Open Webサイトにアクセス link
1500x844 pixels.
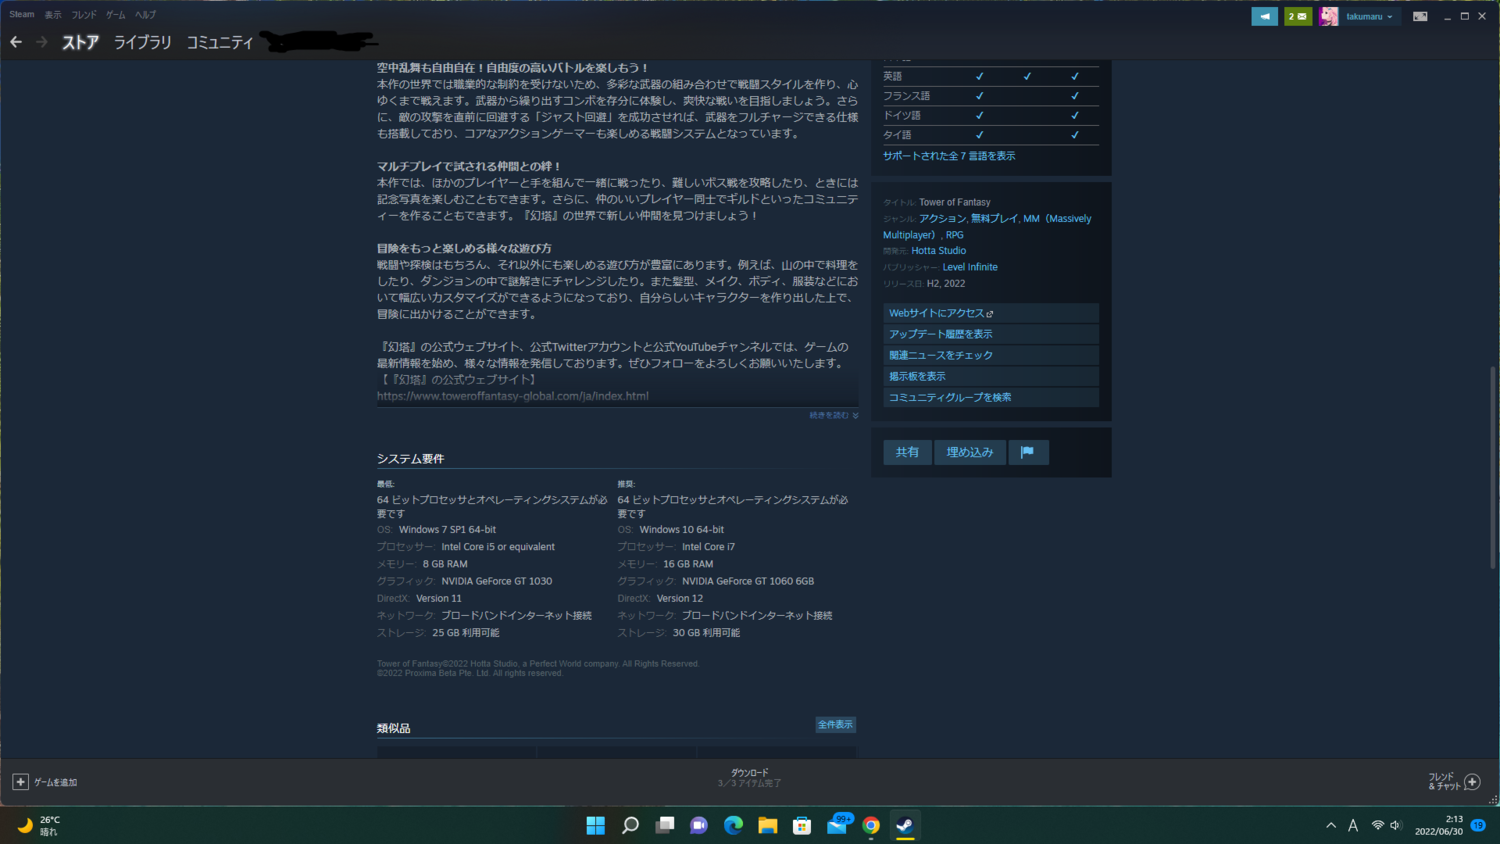point(991,313)
